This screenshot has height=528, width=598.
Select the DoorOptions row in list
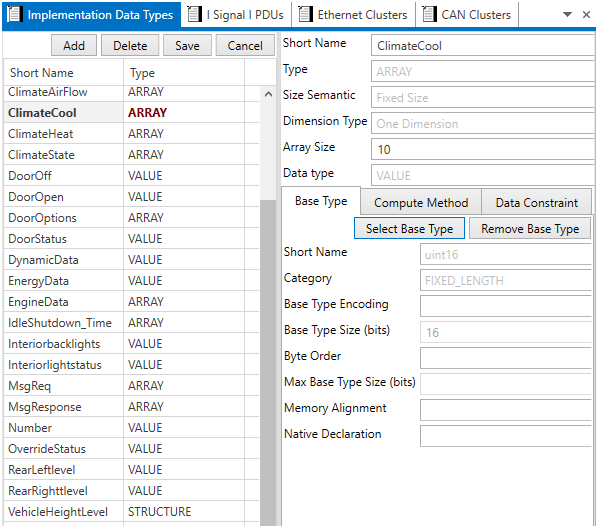(x=131, y=218)
